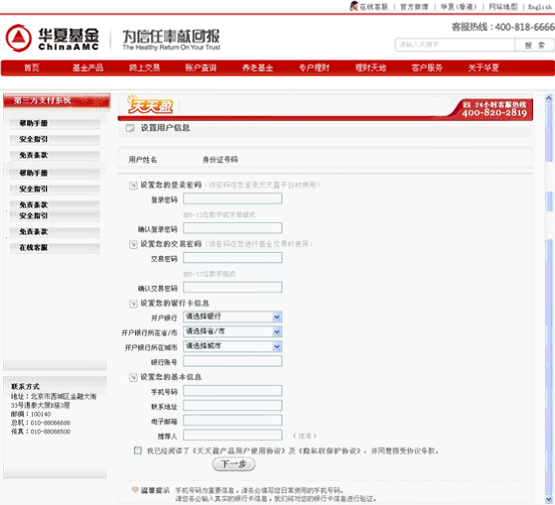Go to 首页 in navigation bar
555x505 pixels.
(x=31, y=68)
